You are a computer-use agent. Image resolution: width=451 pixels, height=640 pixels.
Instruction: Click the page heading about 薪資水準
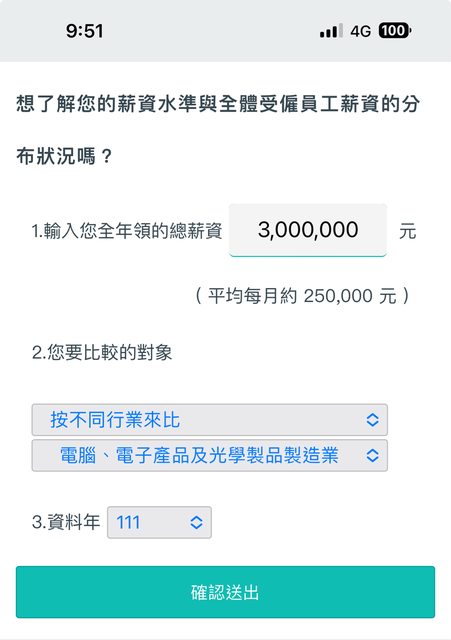click(x=218, y=104)
